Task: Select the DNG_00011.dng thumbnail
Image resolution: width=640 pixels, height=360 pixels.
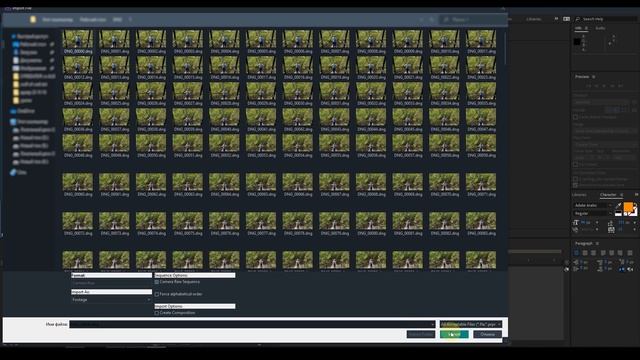Action: [481, 41]
